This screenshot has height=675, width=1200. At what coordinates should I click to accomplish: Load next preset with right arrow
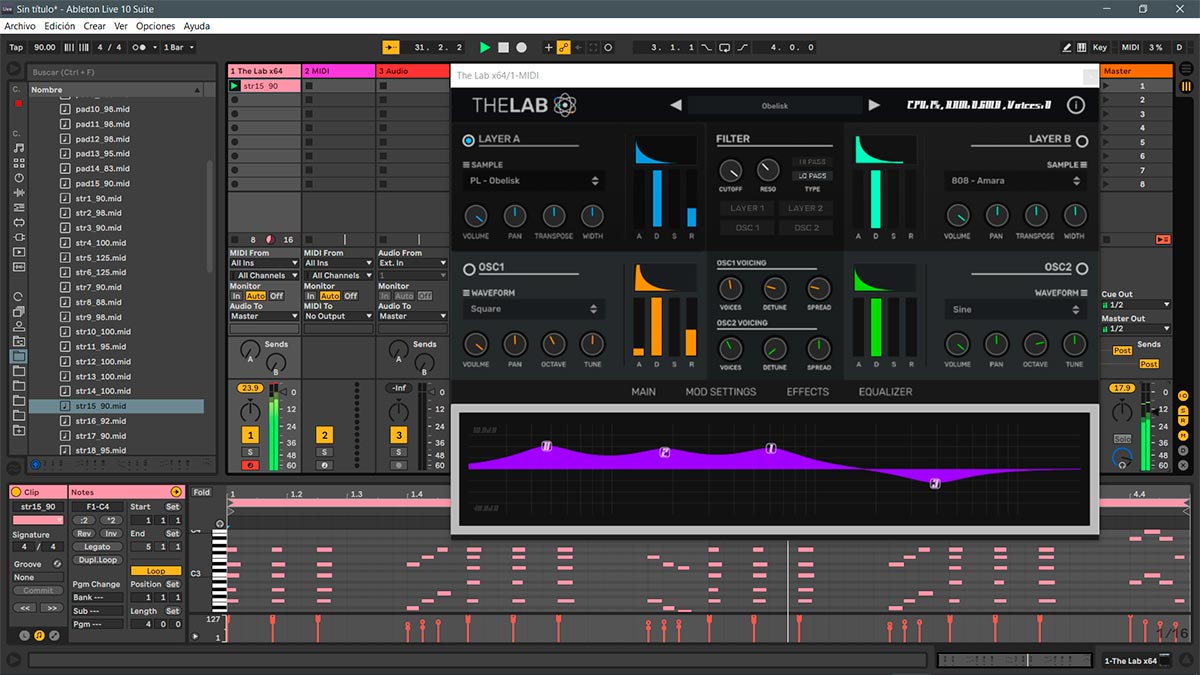tap(874, 105)
